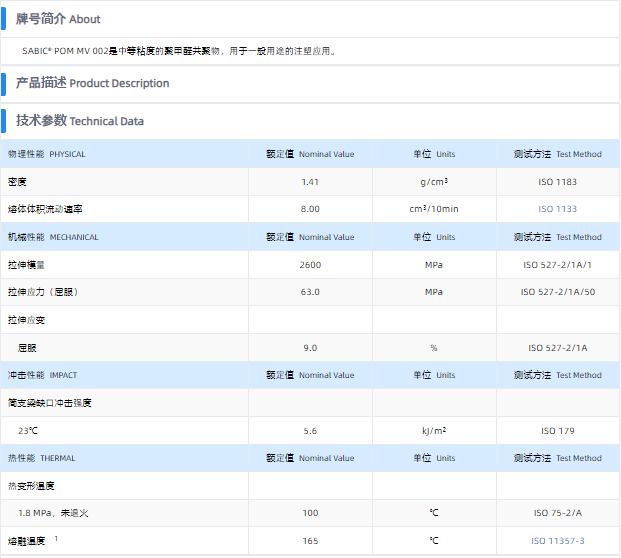This screenshot has height=558, width=621.
Task: Select the melting temperature value 165
Action: (x=310, y=541)
